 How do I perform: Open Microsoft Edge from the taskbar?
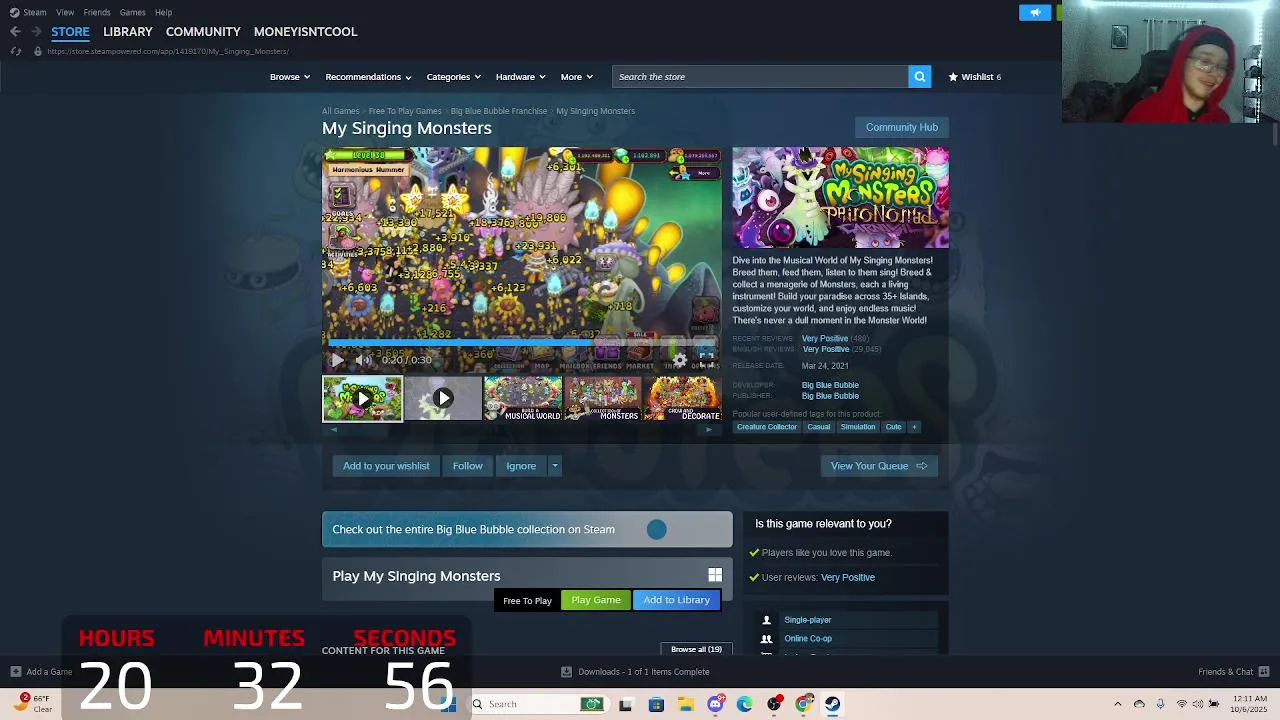(745, 704)
